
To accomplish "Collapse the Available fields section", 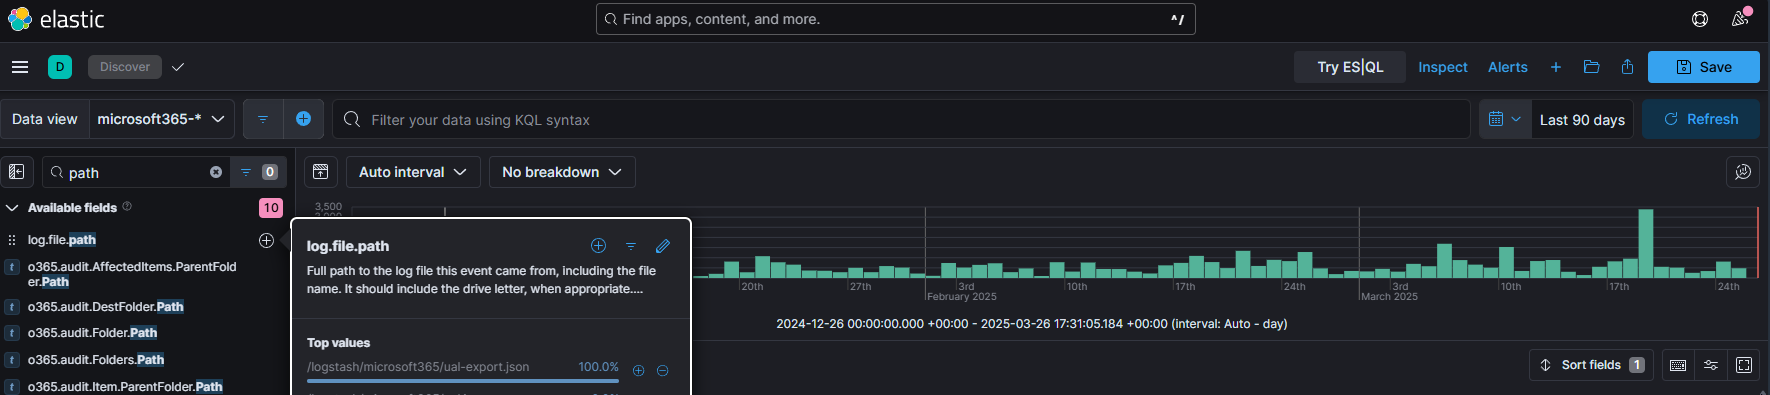I will 12,208.
